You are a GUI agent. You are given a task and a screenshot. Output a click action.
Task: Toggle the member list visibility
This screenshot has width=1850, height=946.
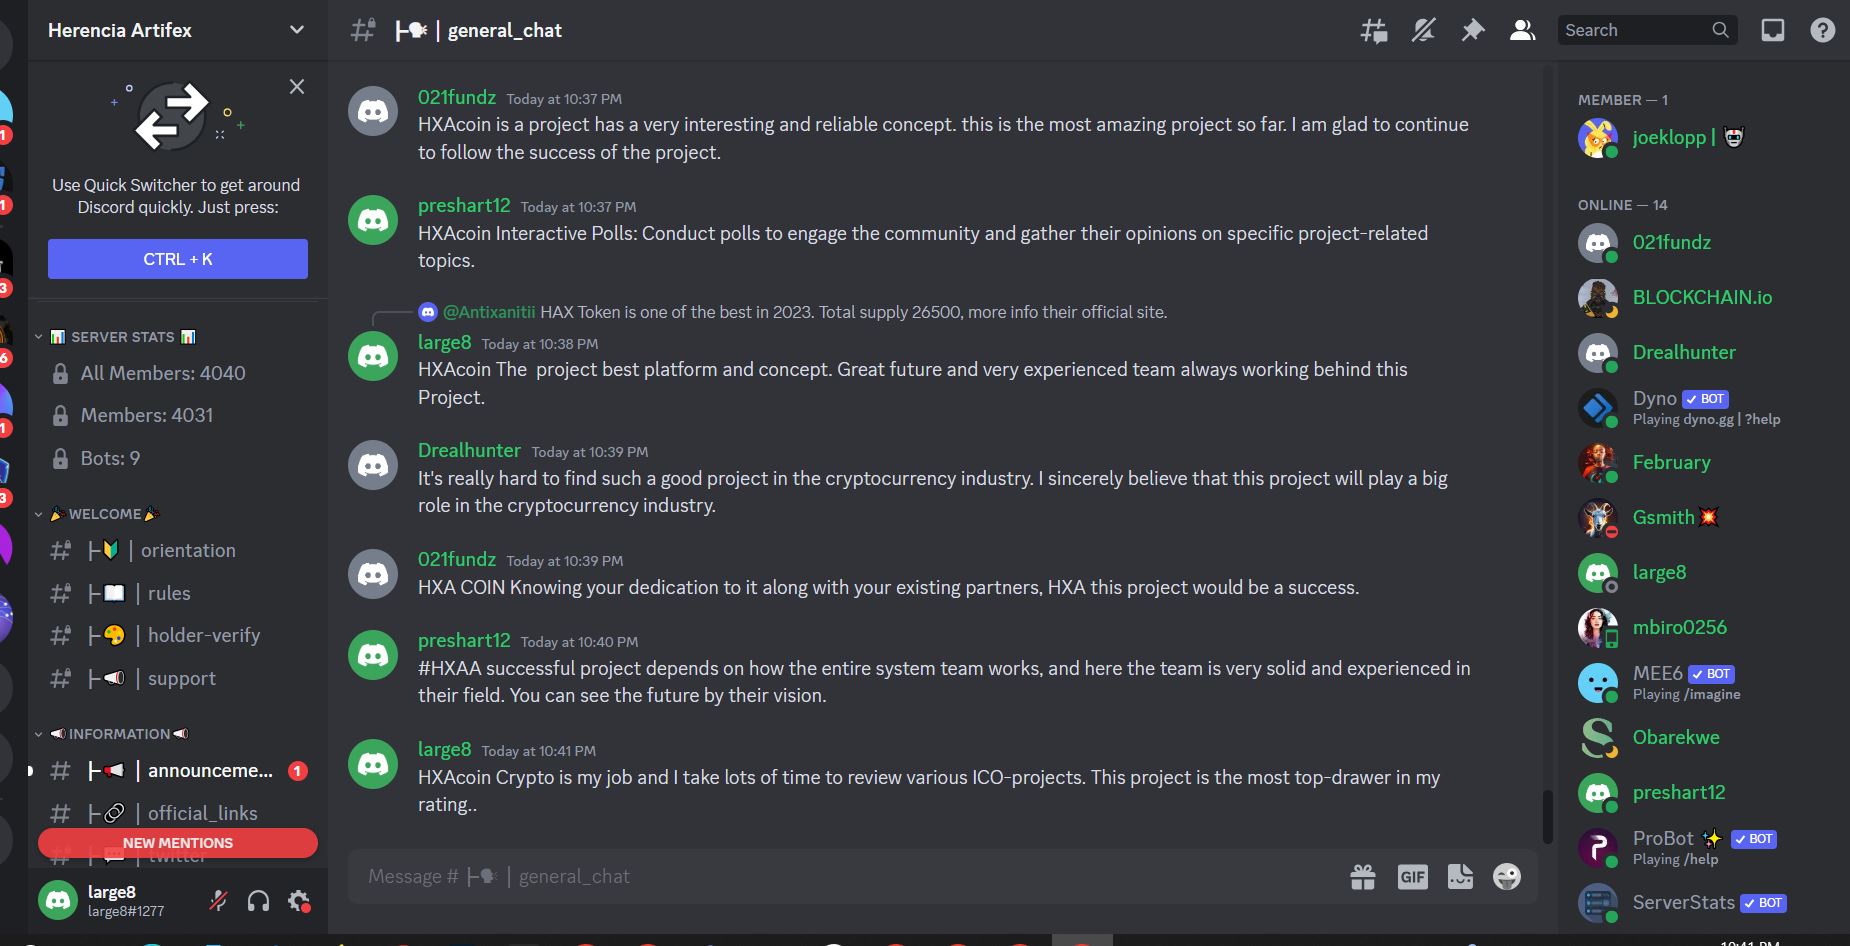tap(1522, 31)
